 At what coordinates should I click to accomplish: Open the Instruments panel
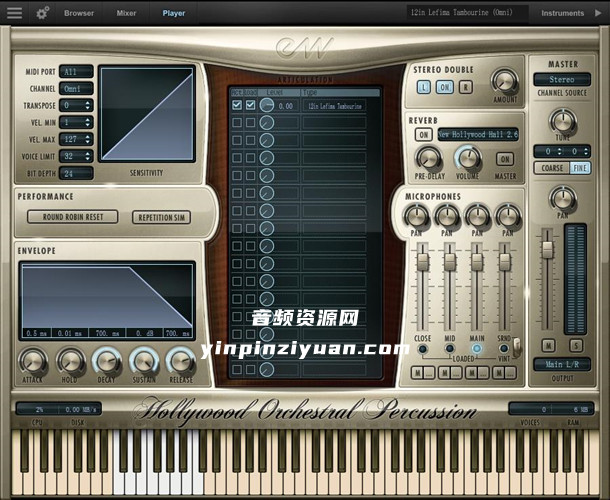tap(563, 13)
